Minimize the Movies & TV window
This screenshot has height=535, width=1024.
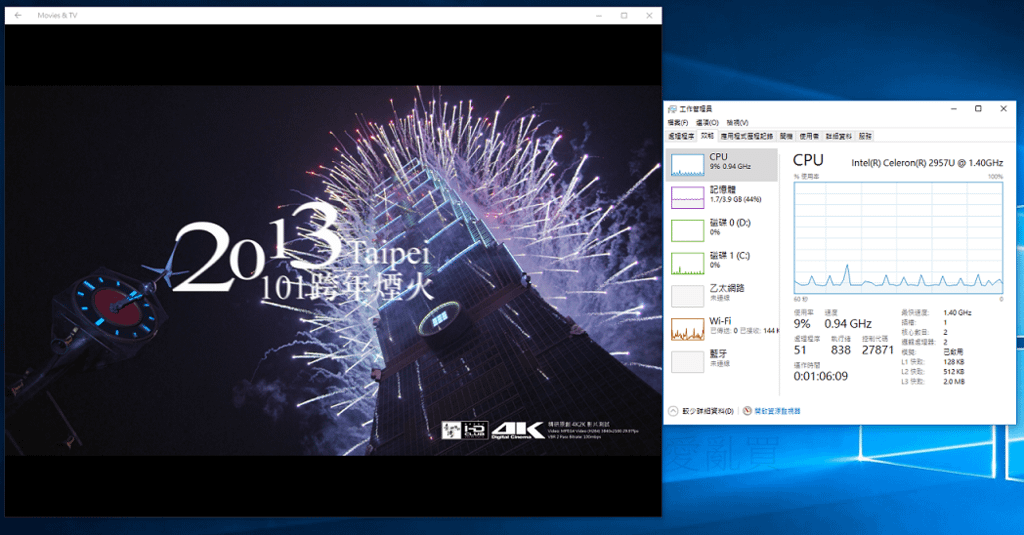point(599,16)
